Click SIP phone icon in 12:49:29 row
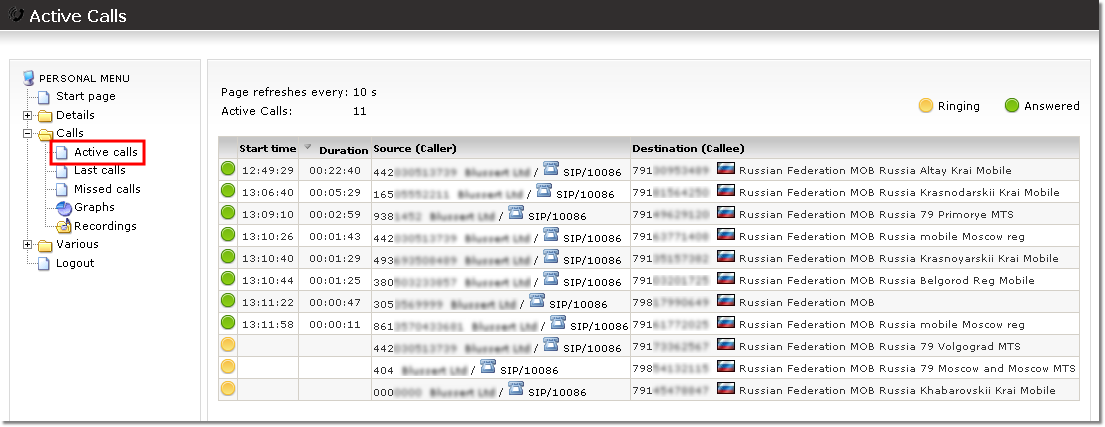Image resolution: width=1105 pixels, height=427 pixels. tap(551, 169)
